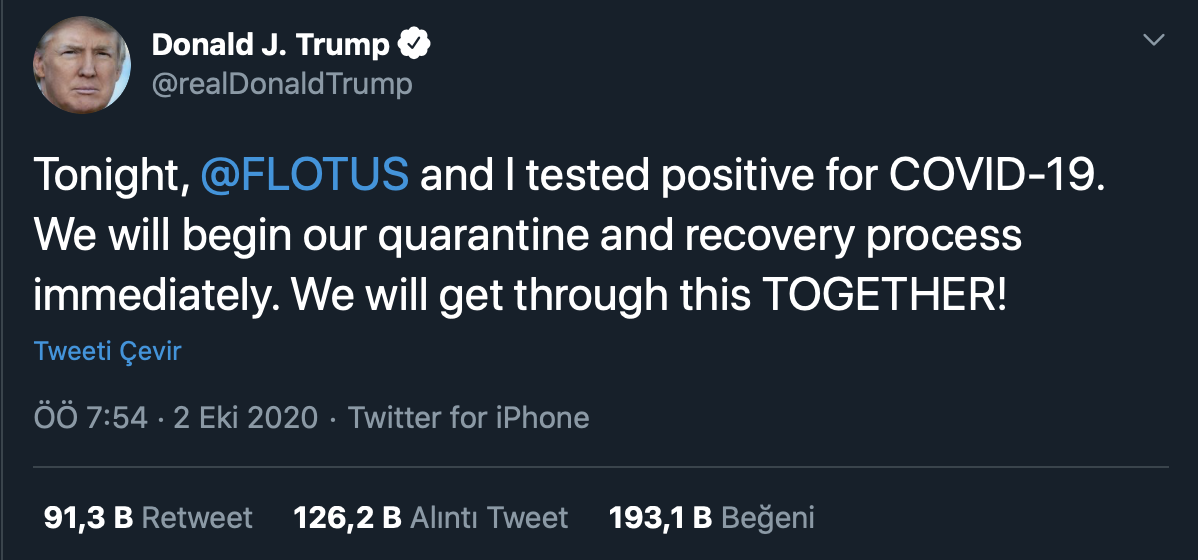Expand the tweet options chevron
Screen dimensions: 1198x560
(x=1154, y=40)
